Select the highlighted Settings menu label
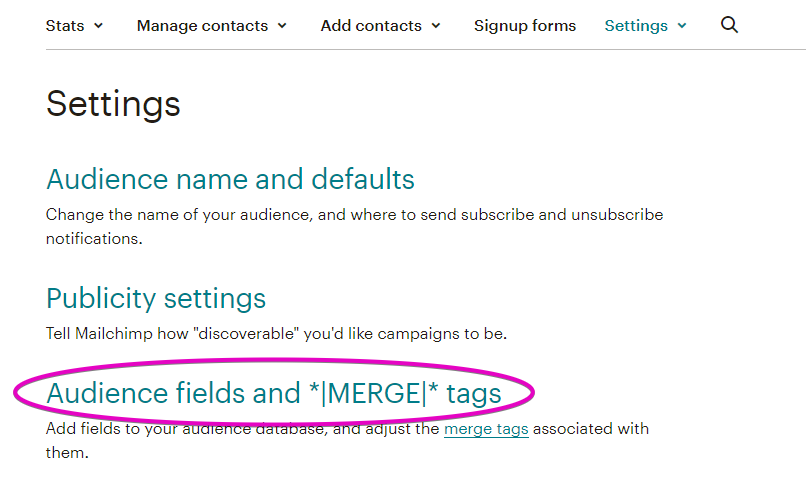This screenshot has width=806, height=499. [636, 26]
